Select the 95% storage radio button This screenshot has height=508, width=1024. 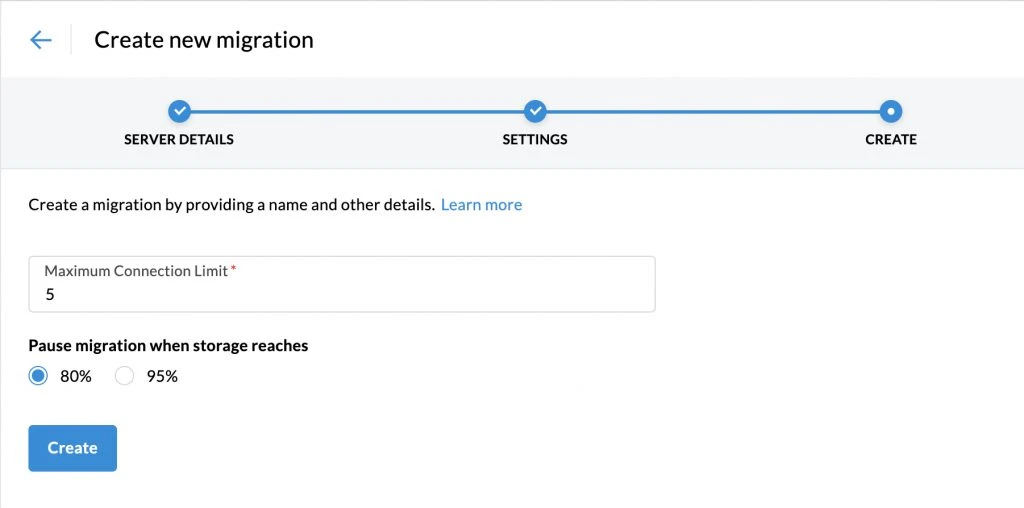pos(125,377)
